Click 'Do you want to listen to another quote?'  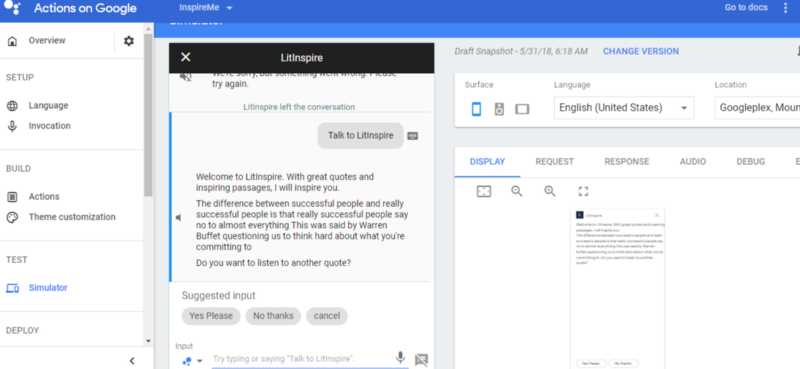273,263
